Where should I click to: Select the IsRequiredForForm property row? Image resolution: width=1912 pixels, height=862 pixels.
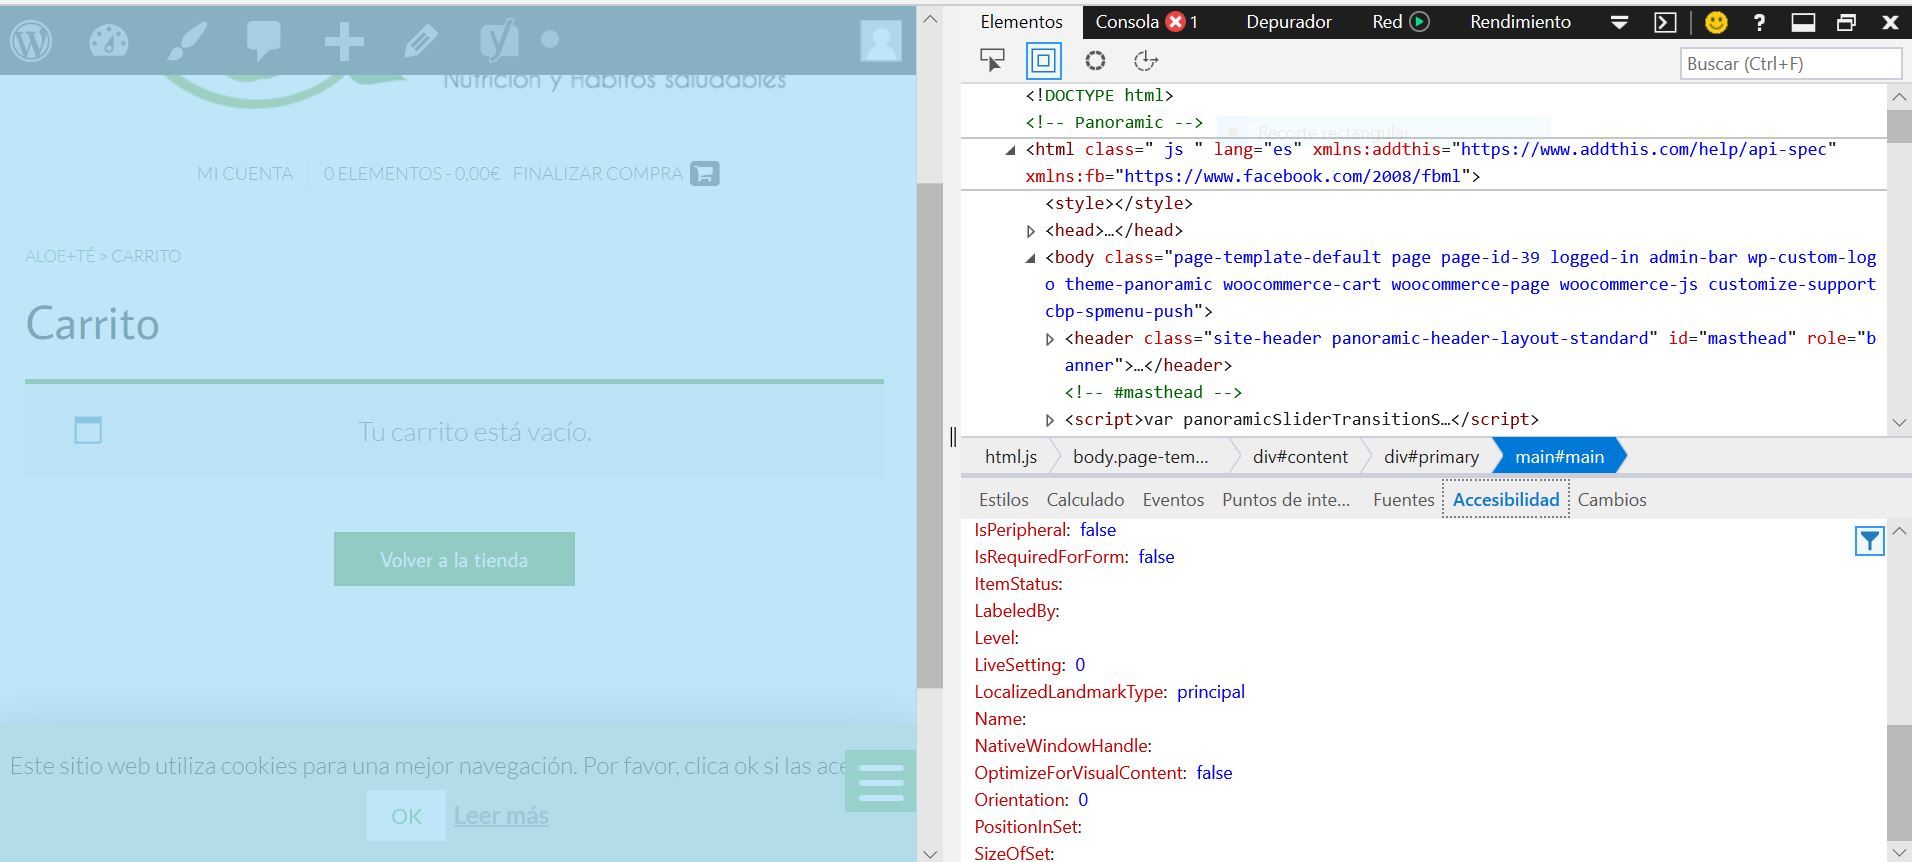pyautogui.click(x=1074, y=557)
